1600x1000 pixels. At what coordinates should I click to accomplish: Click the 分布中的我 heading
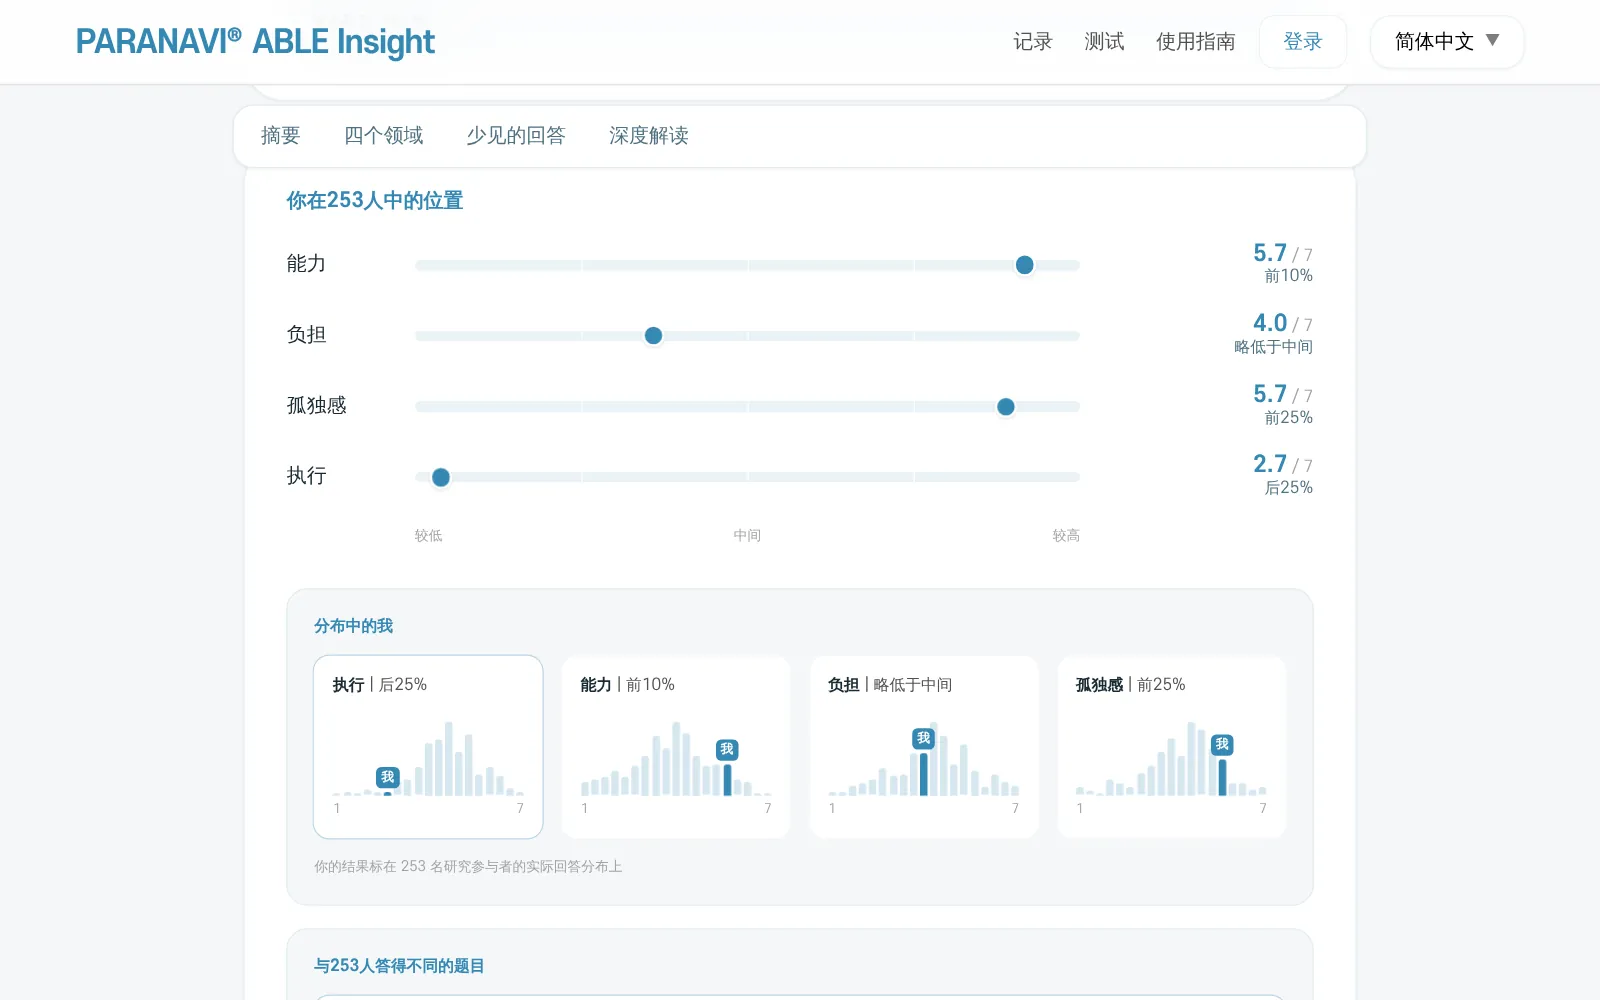point(353,626)
